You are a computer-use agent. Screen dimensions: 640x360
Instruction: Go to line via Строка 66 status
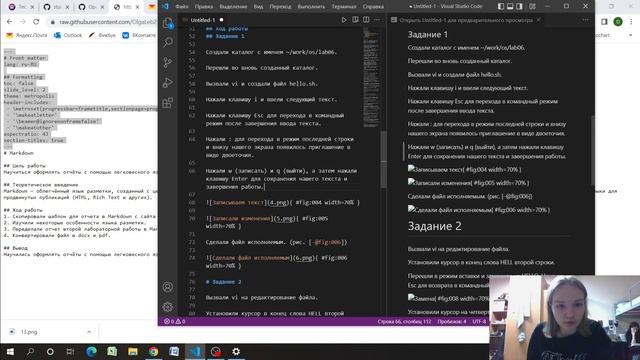click(x=404, y=321)
